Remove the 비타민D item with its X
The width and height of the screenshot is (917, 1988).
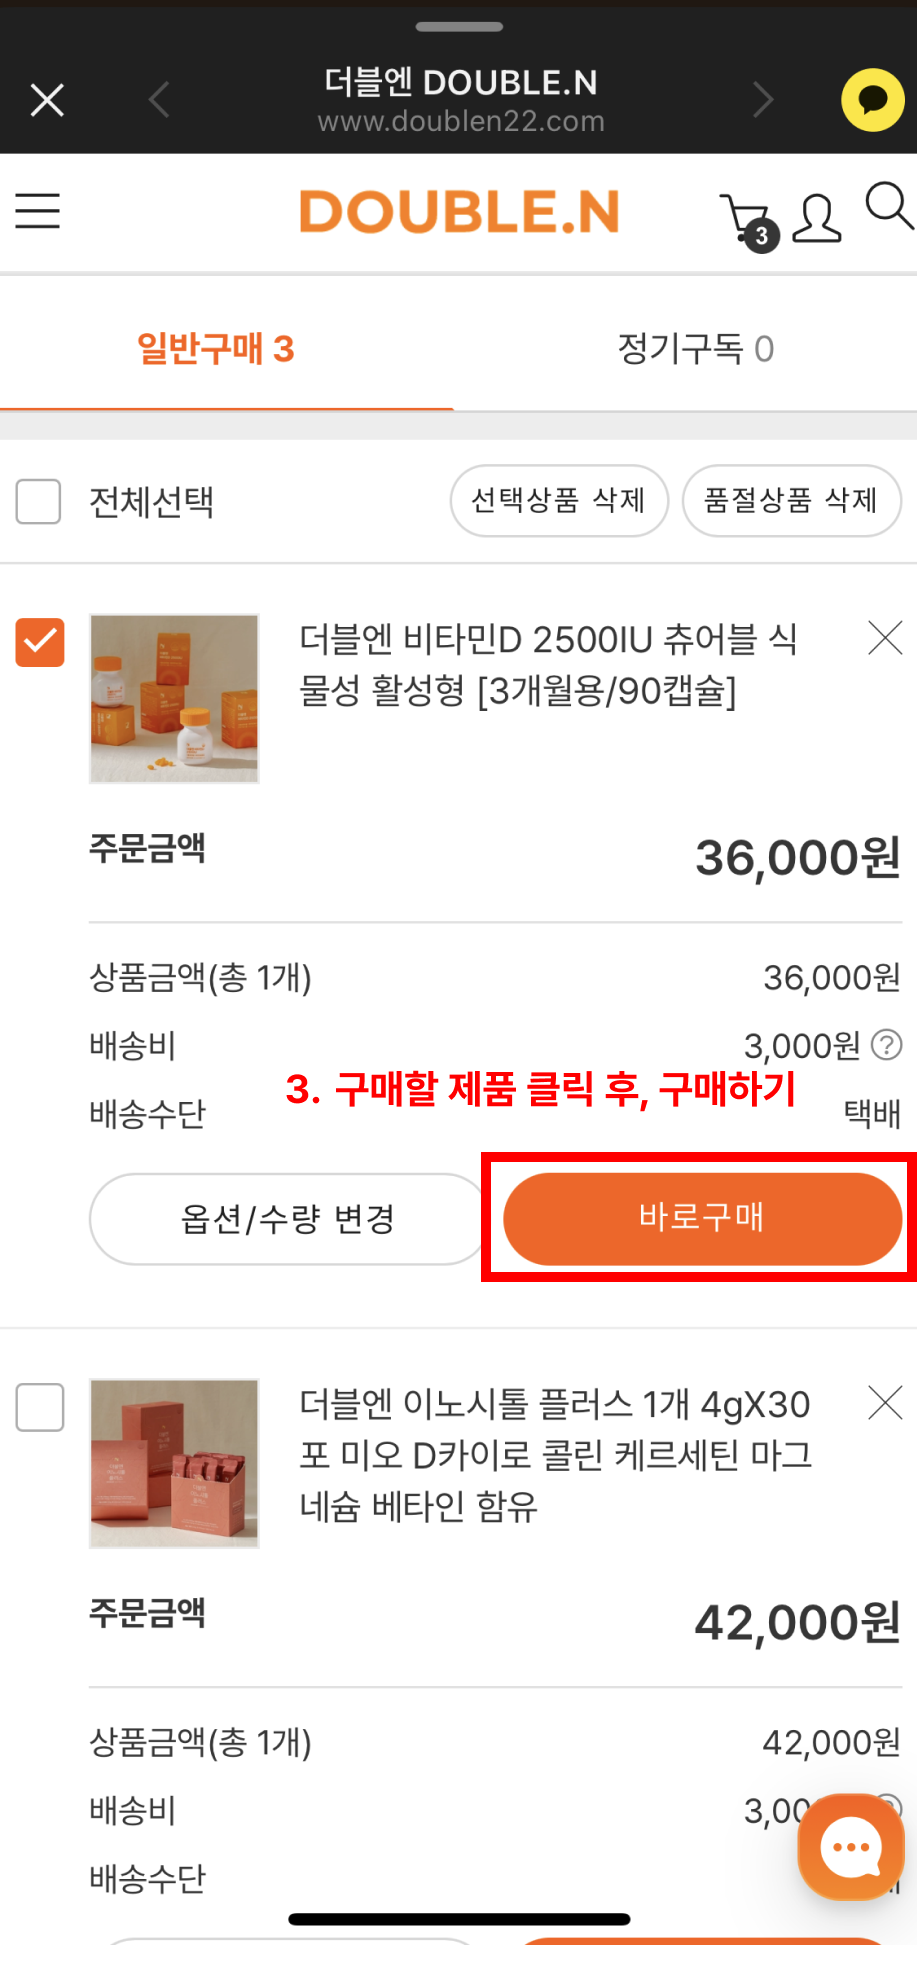tap(885, 638)
